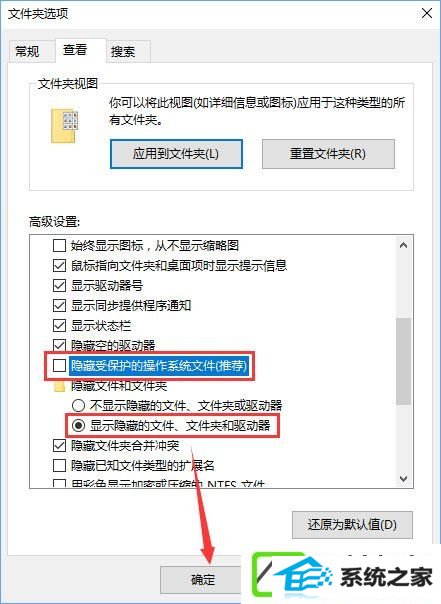Switch to the 常规 tab

click(x=27, y=51)
